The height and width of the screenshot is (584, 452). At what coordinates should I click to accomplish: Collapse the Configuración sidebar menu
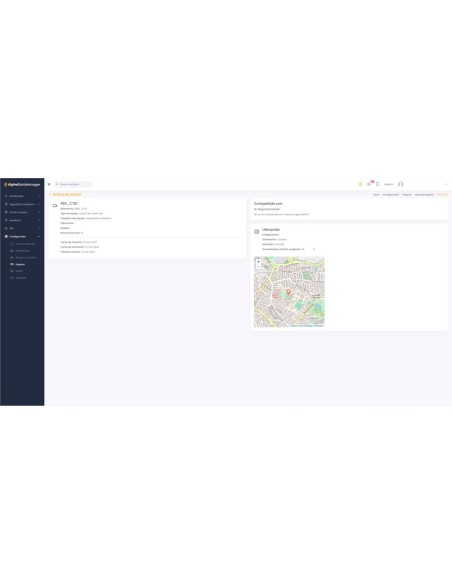coord(22,237)
